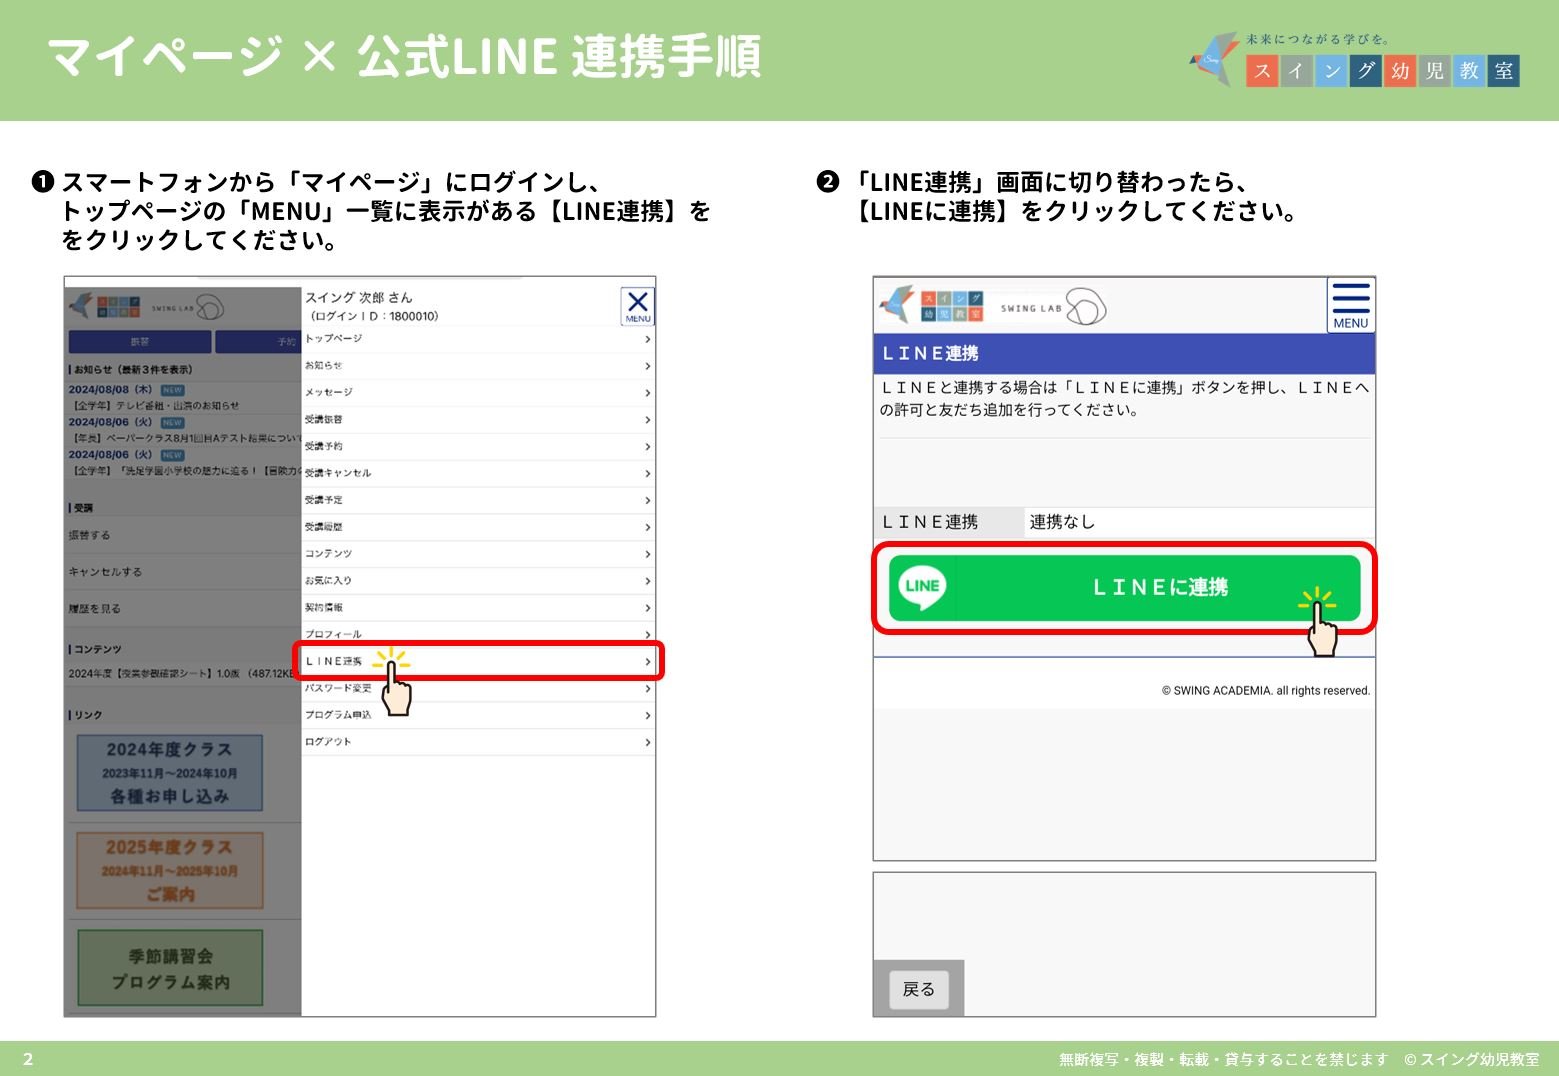This screenshot has width=1559, height=1076.
Task: Select 受講予約 in the menu
Action: pyautogui.click(x=478, y=447)
